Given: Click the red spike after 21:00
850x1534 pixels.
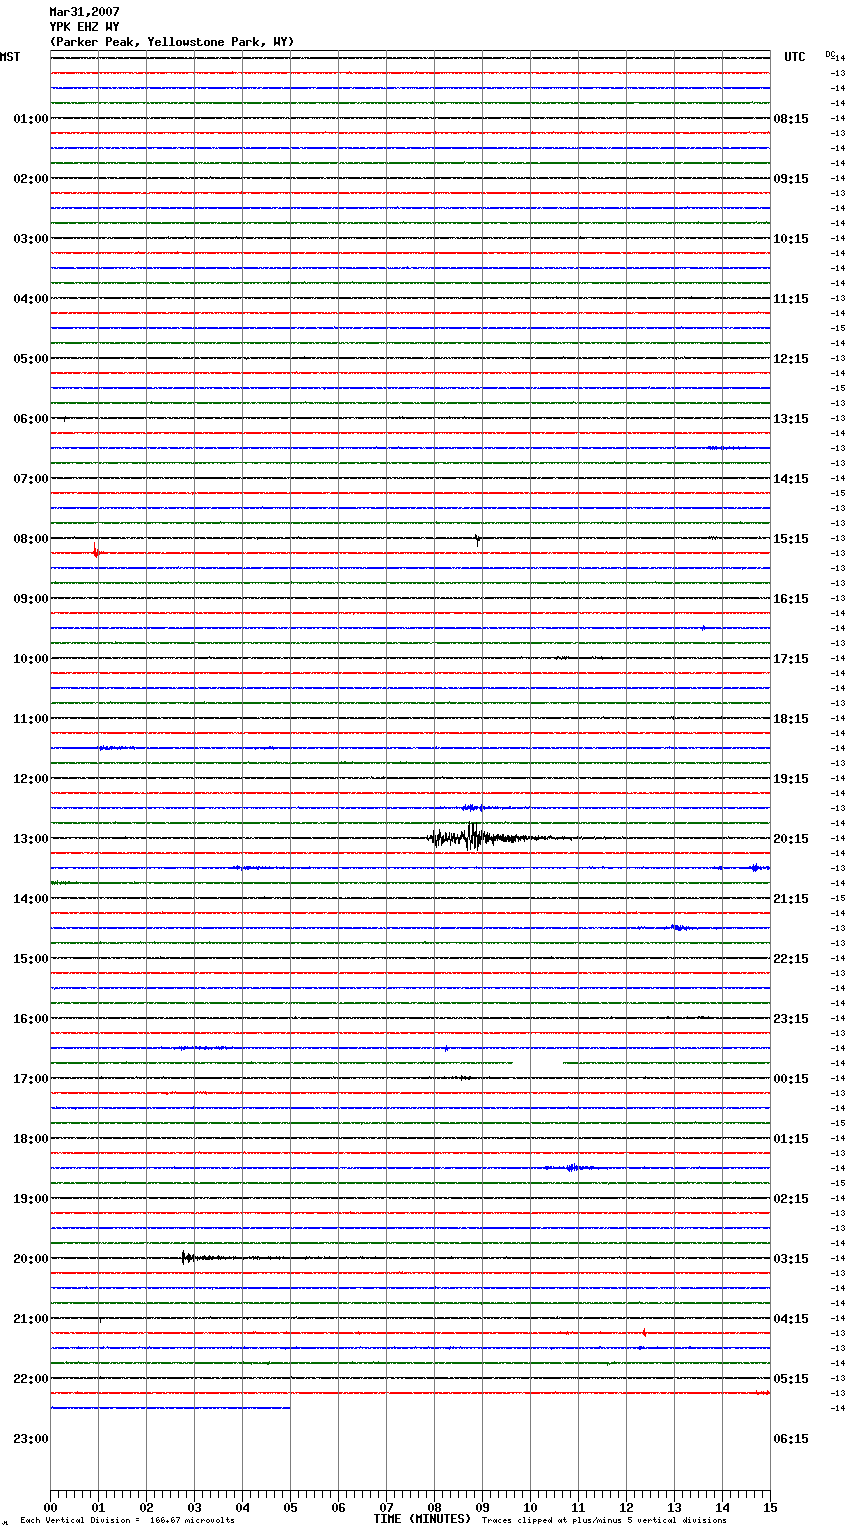Looking at the screenshot, I should [645, 1332].
